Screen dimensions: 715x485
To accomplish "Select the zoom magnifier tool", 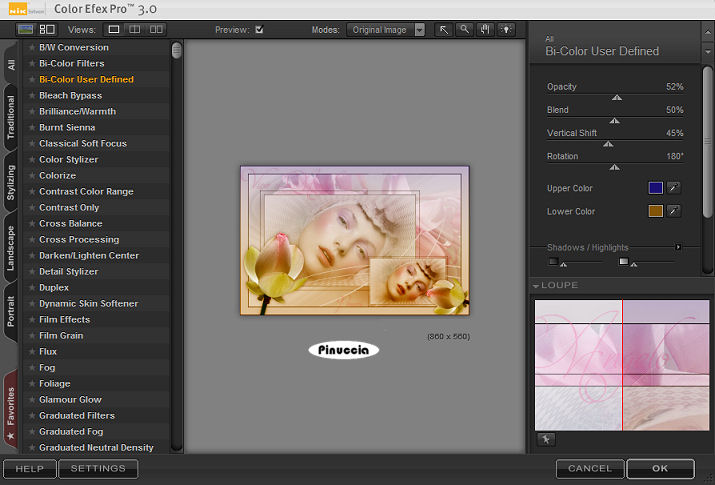I will pyautogui.click(x=464, y=30).
